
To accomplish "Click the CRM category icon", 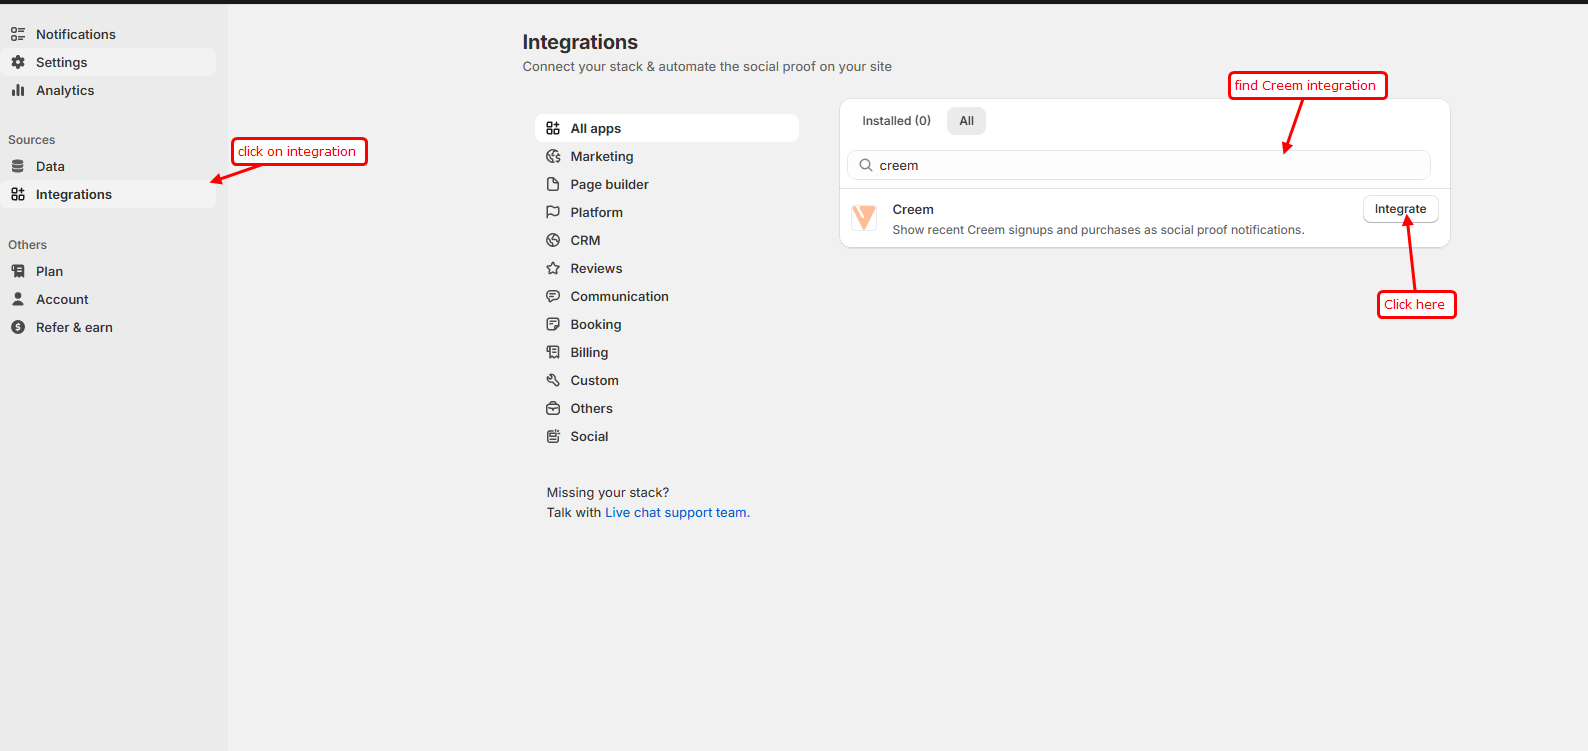I will 553,240.
